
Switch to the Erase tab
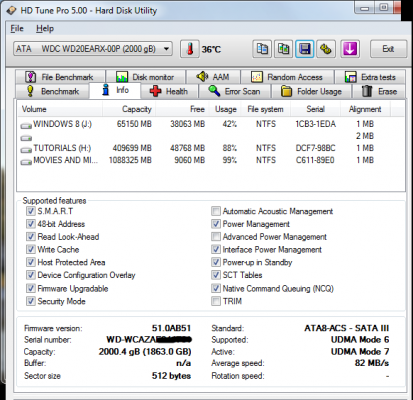click(x=379, y=91)
